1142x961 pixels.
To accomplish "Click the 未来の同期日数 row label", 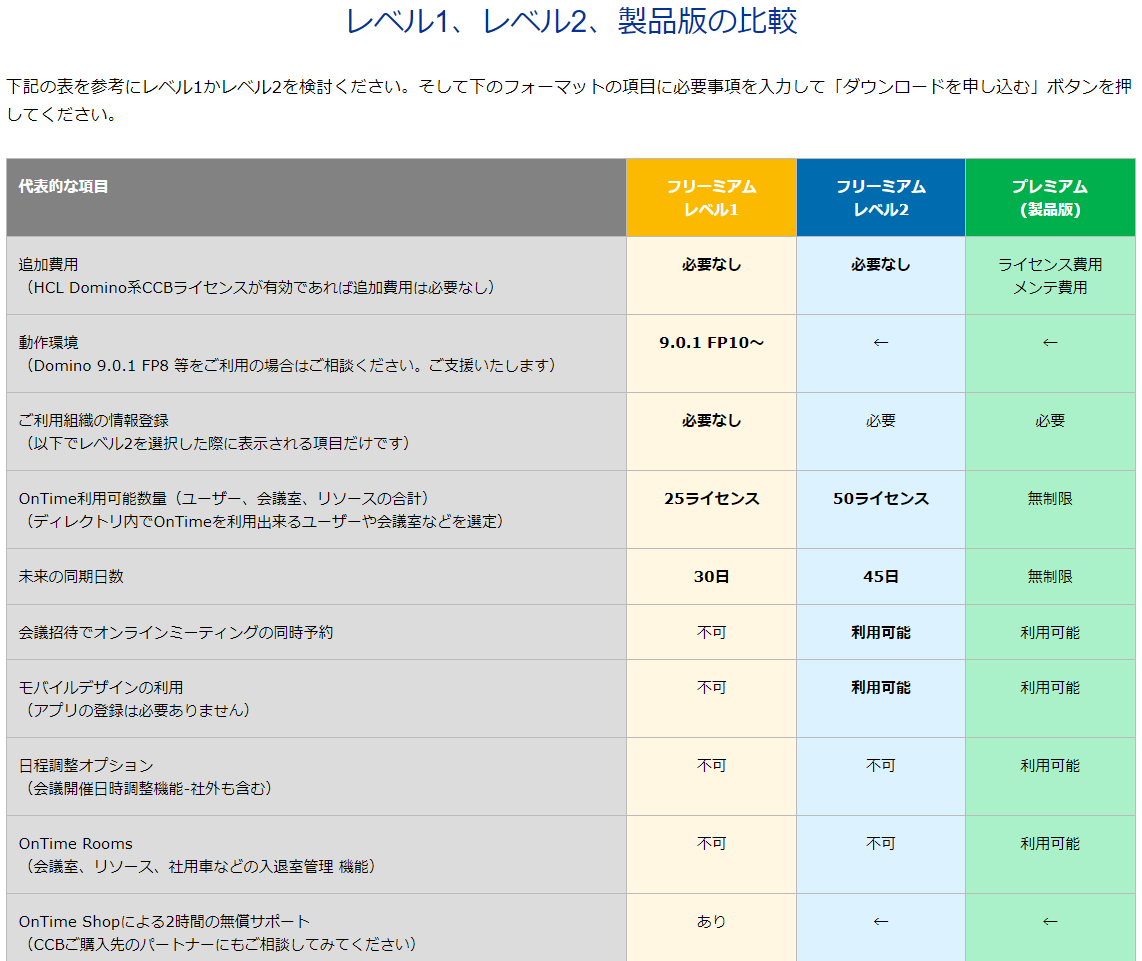I will point(71,576).
